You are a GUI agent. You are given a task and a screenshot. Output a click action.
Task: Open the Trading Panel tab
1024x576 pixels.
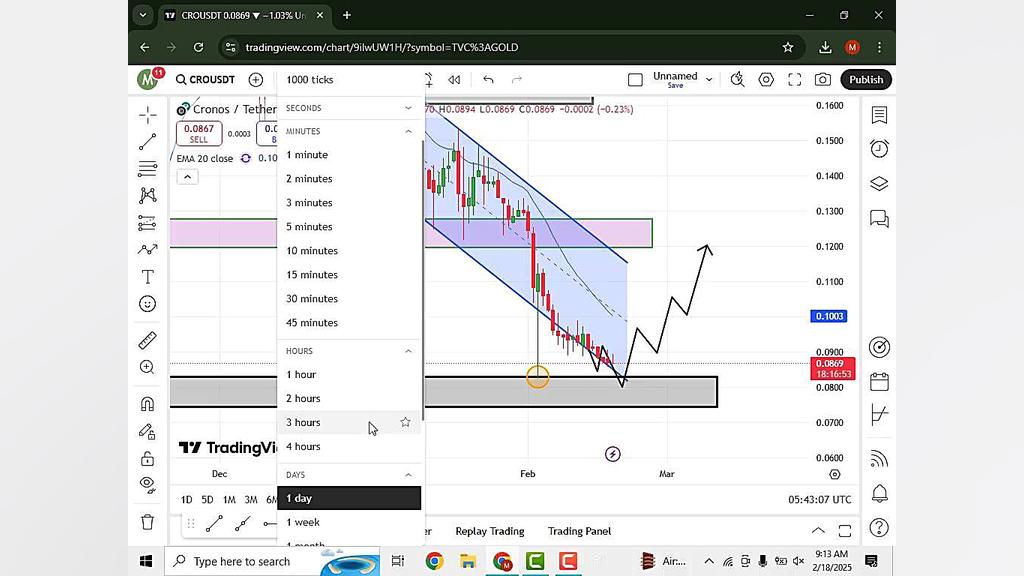pos(579,531)
